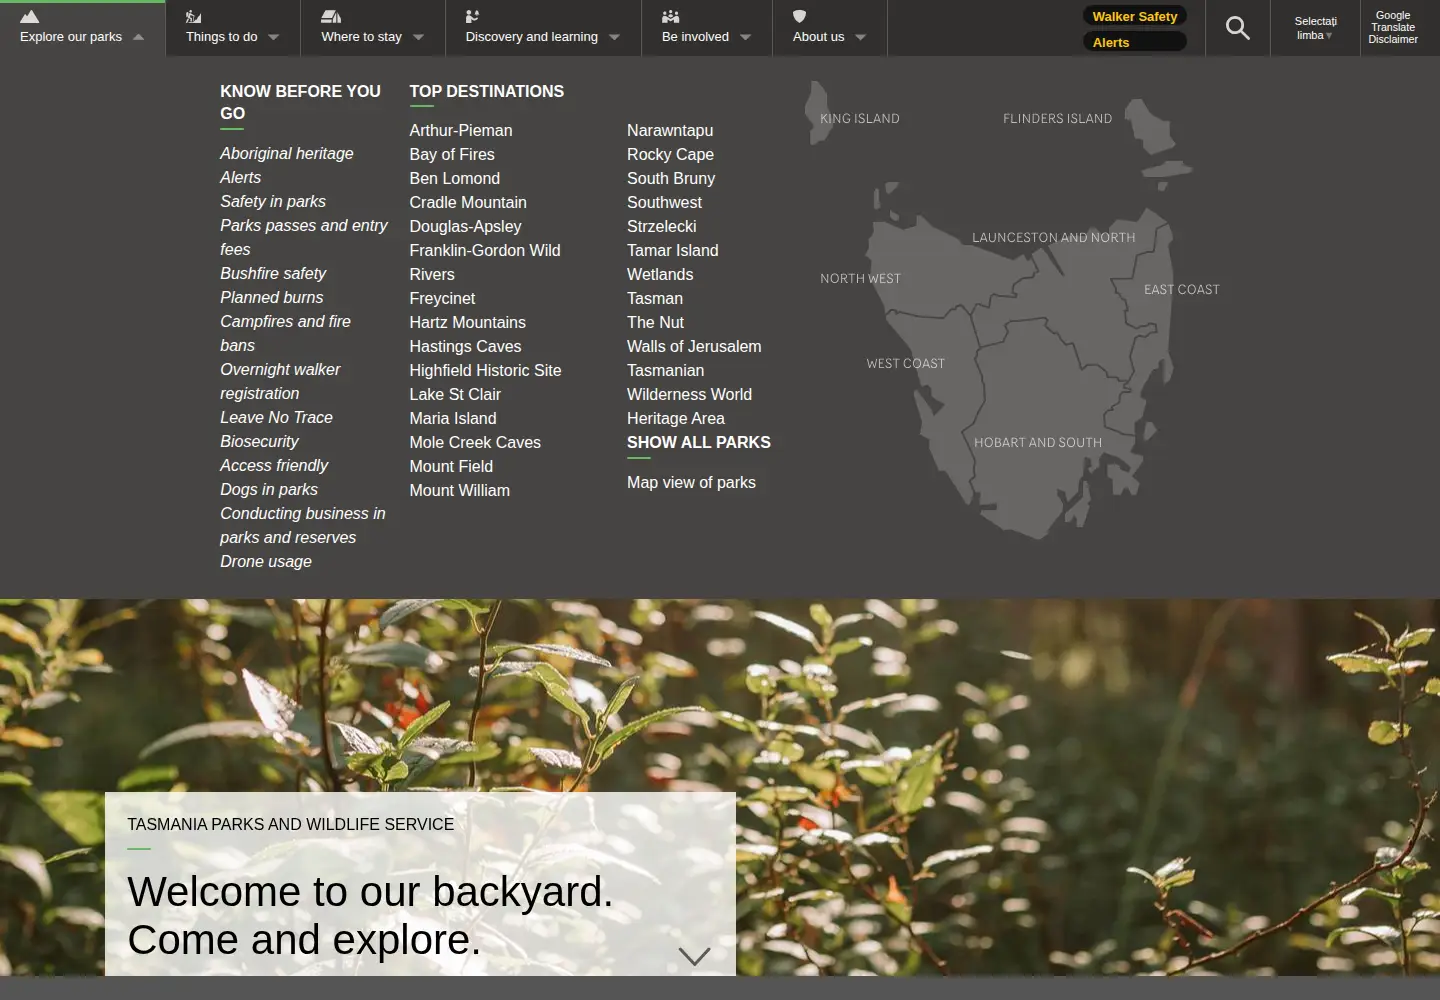Image resolution: width=1440 pixels, height=1000 pixels.
Task: Click the Discovery and learning icon
Action: tap(472, 16)
